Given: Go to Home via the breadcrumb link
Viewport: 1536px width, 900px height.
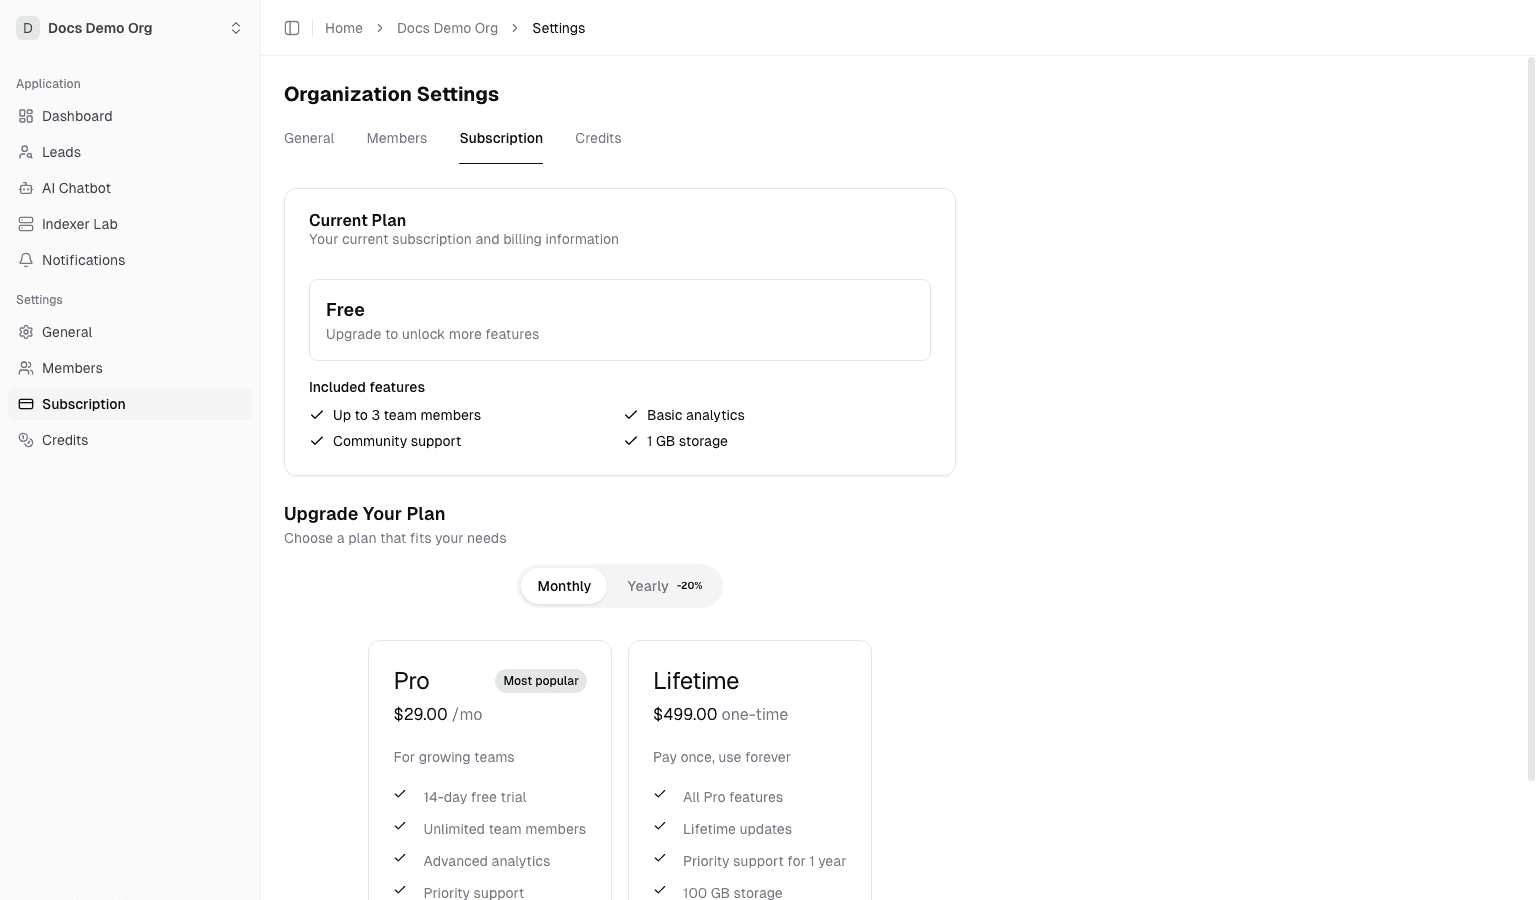Looking at the screenshot, I should coord(344,28).
